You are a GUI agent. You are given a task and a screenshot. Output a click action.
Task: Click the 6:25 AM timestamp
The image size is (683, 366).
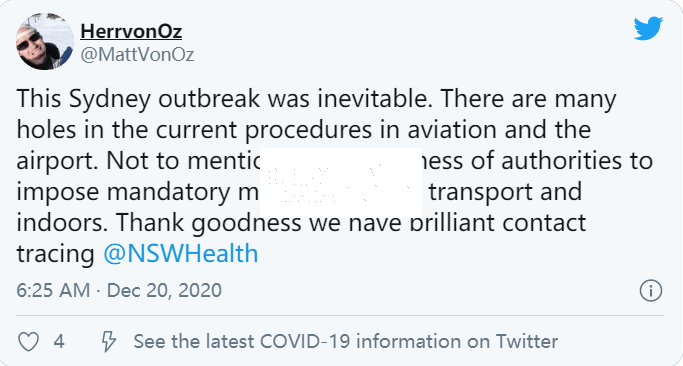[53, 291]
